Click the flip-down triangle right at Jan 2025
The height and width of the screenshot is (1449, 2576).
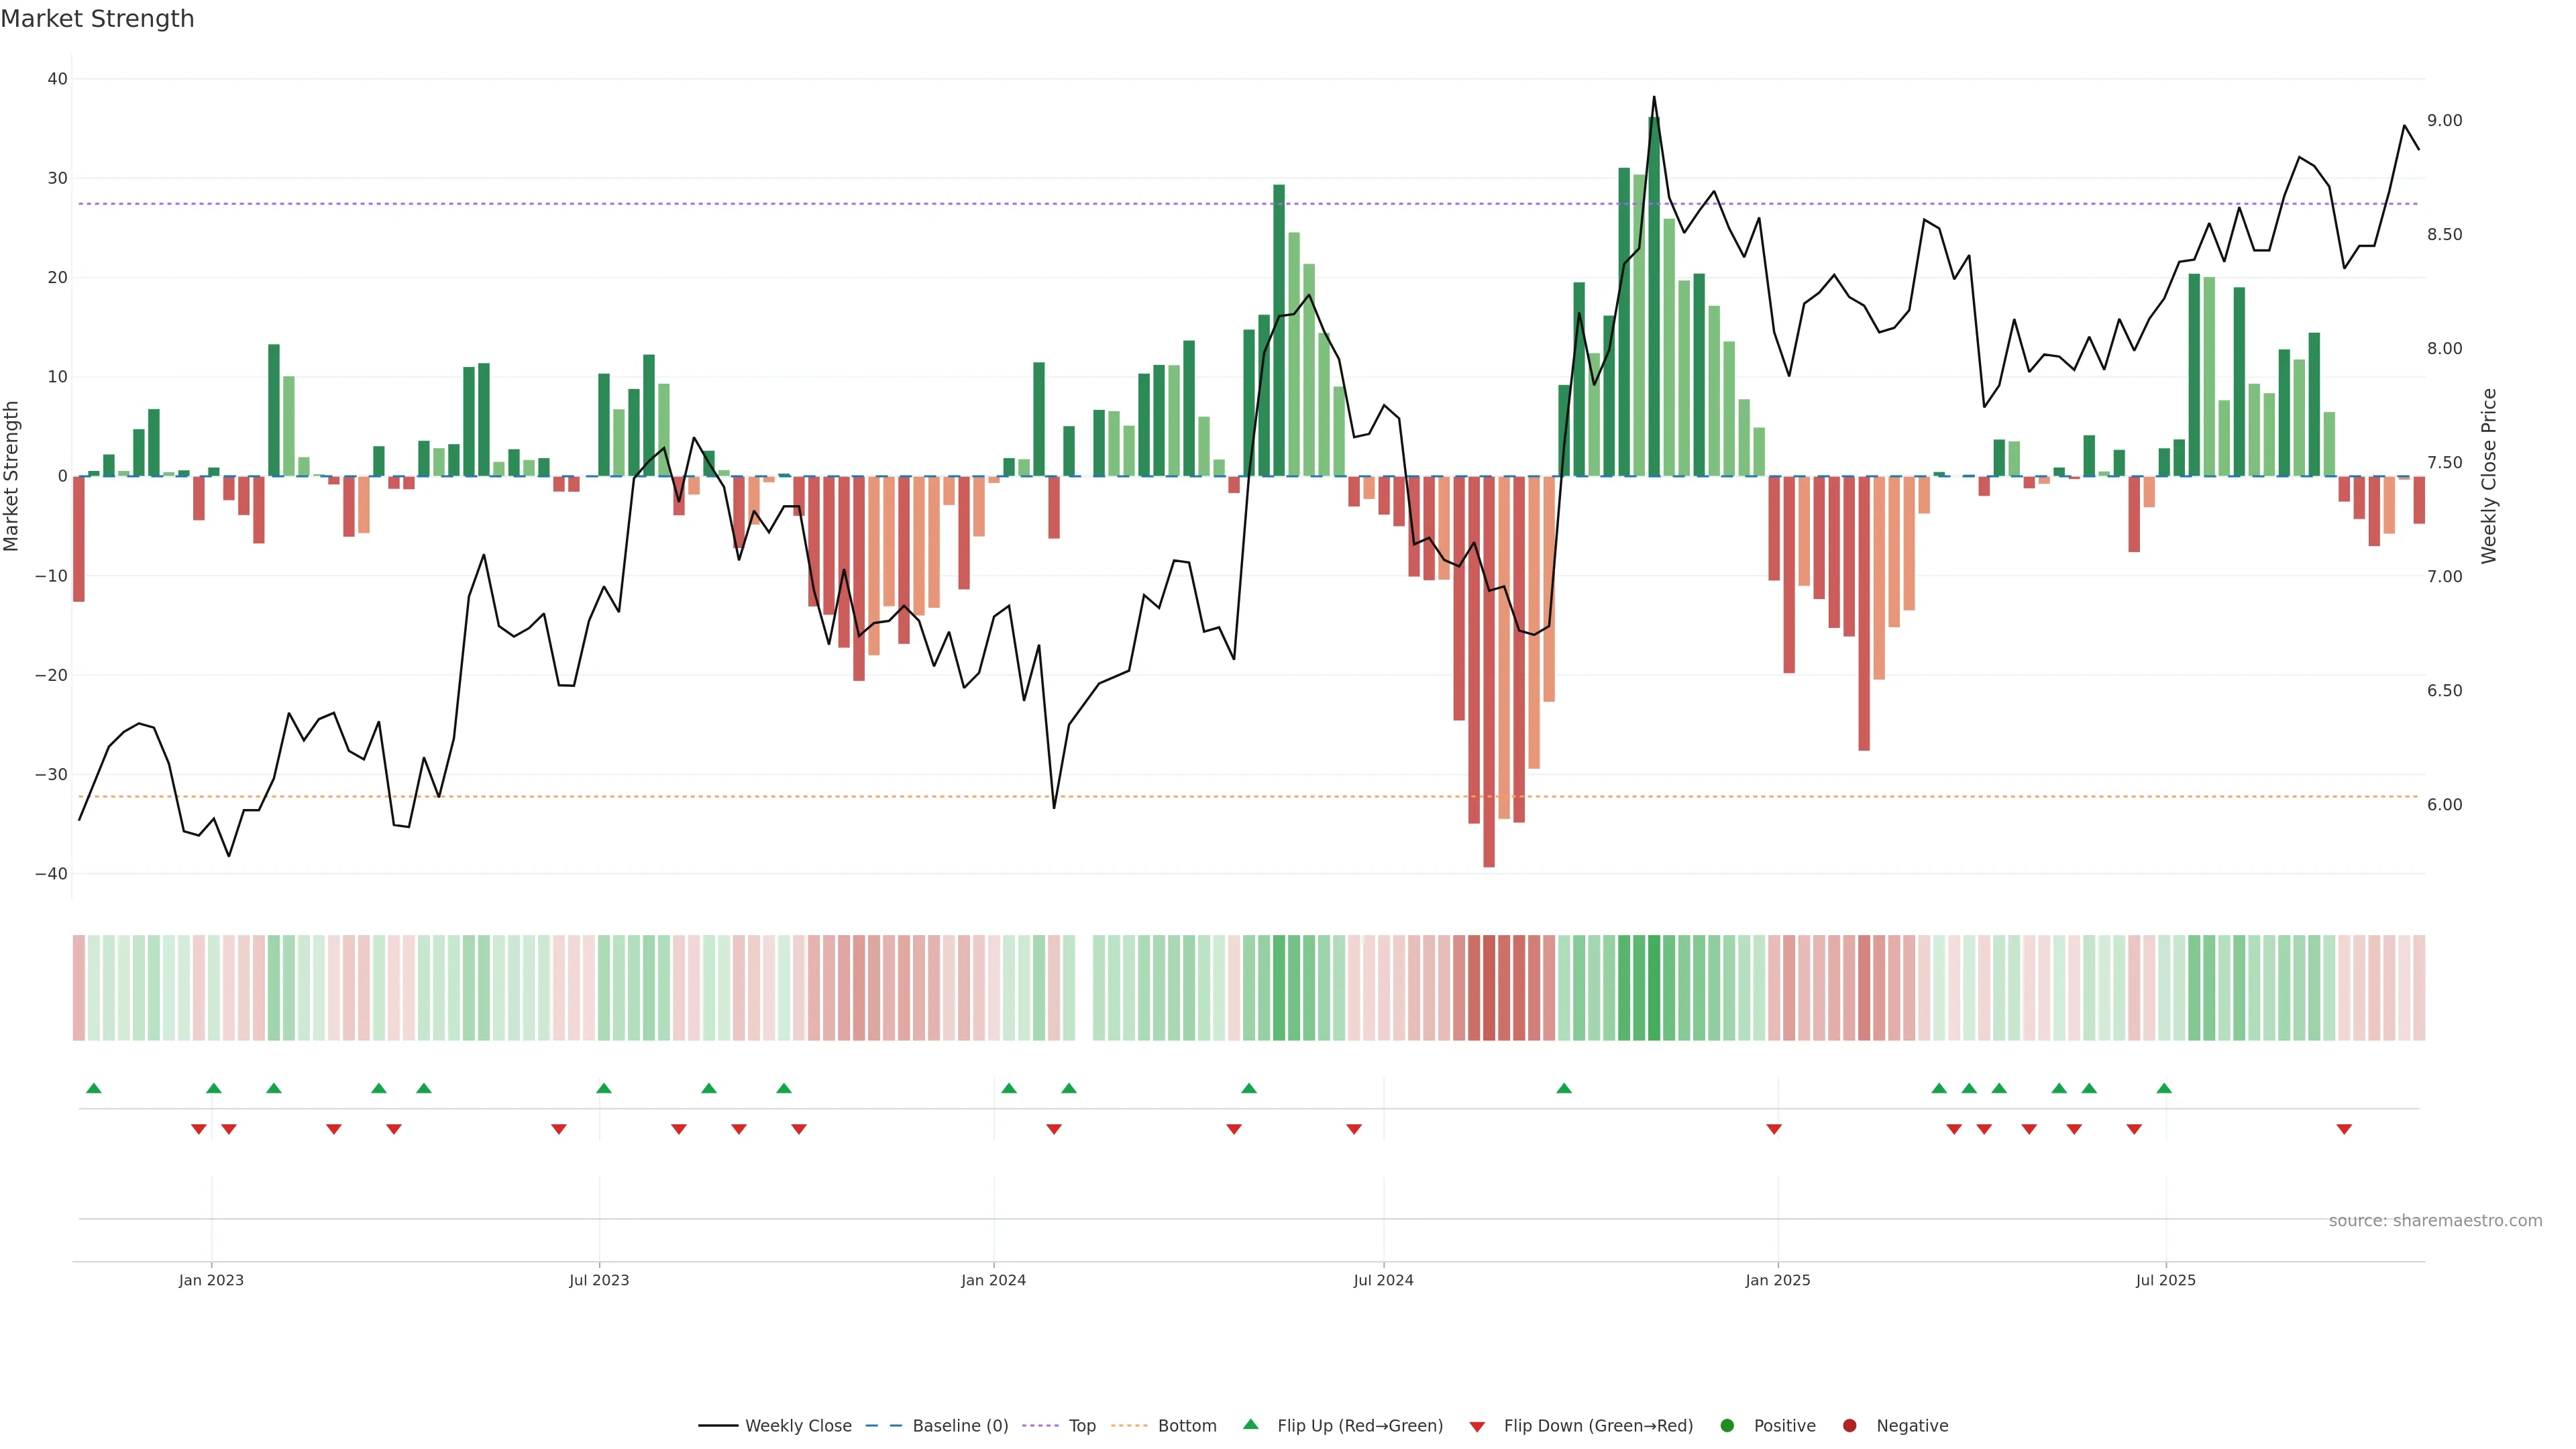1774,1129
